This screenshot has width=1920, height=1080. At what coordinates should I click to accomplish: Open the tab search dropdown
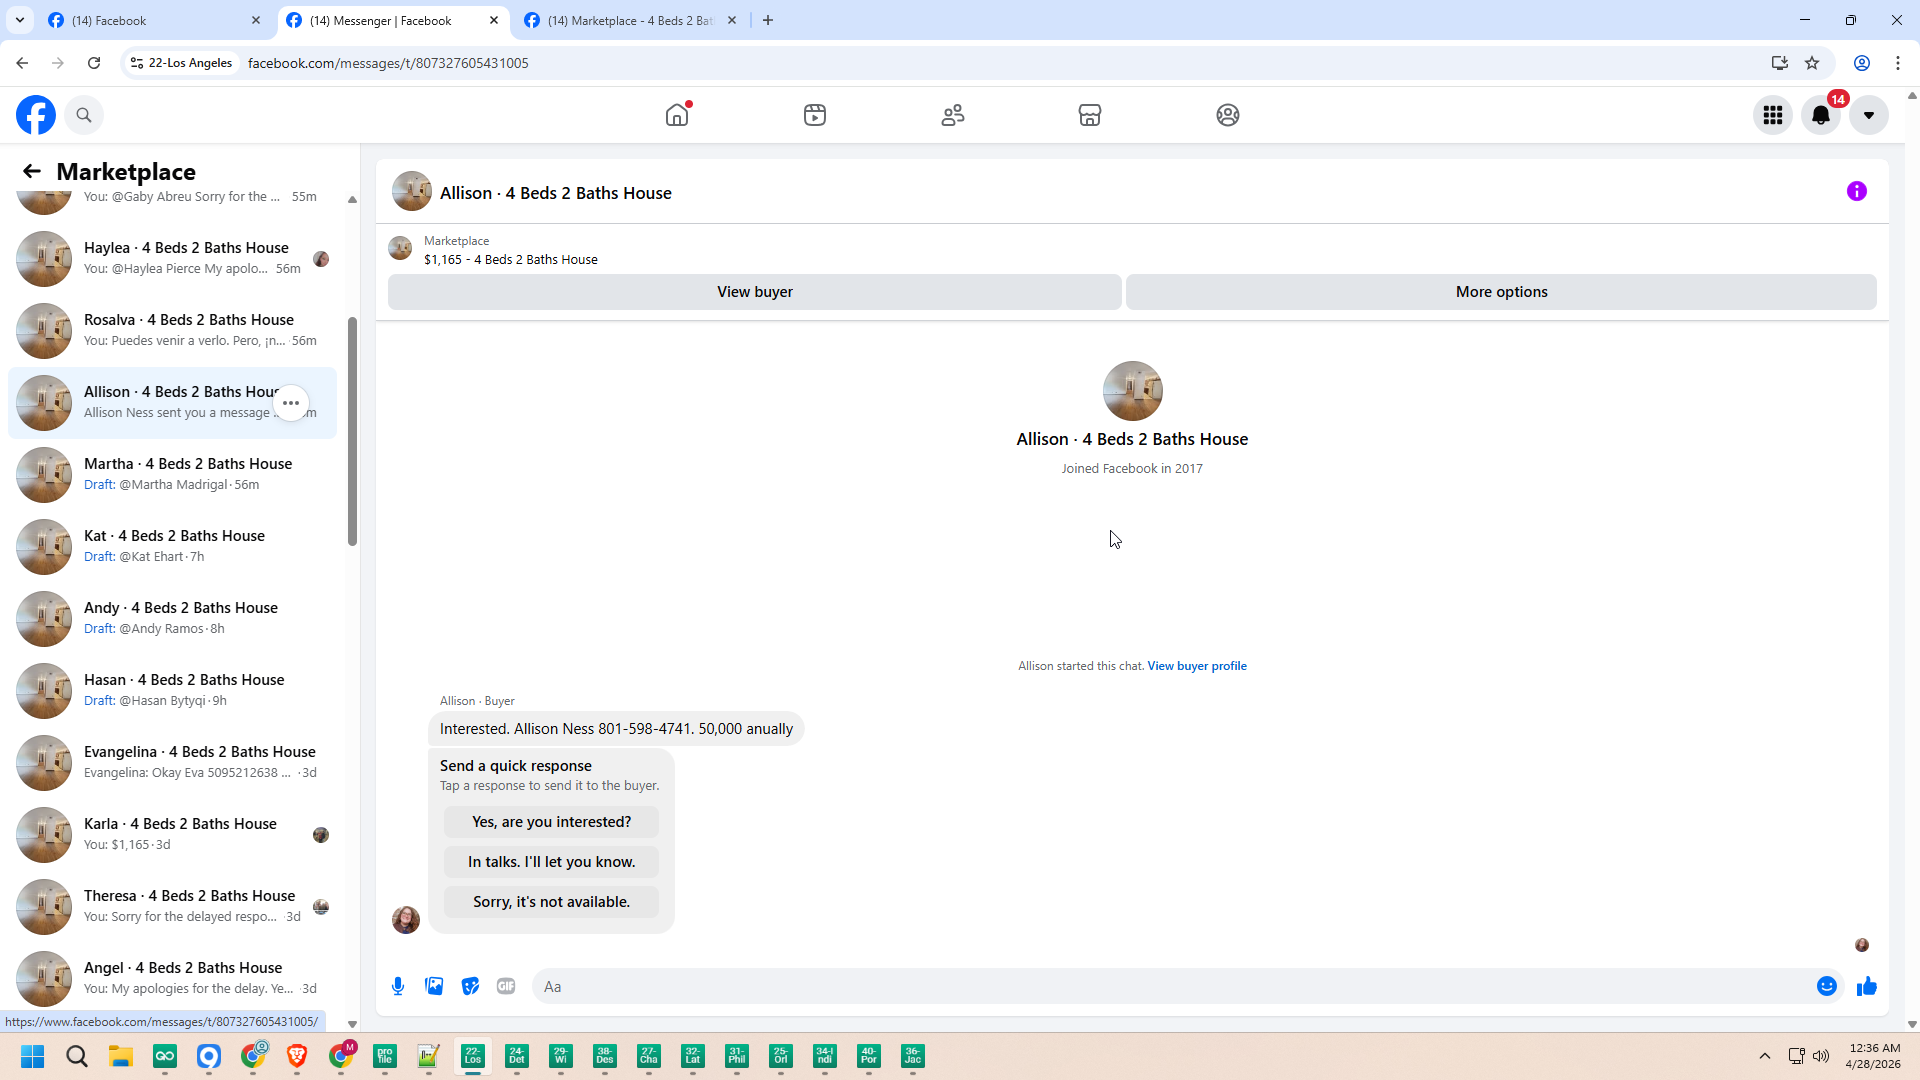point(20,20)
